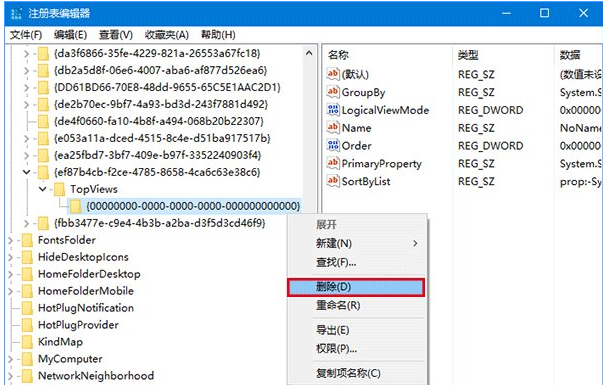Open the 新建(N) submenu

356,243
